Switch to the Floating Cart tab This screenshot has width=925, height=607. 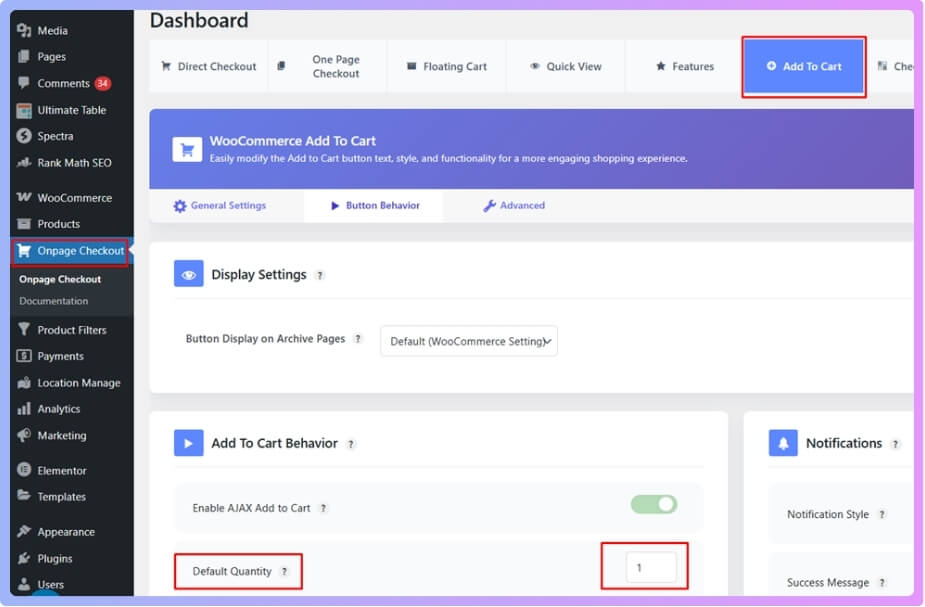tap(446, 67)
